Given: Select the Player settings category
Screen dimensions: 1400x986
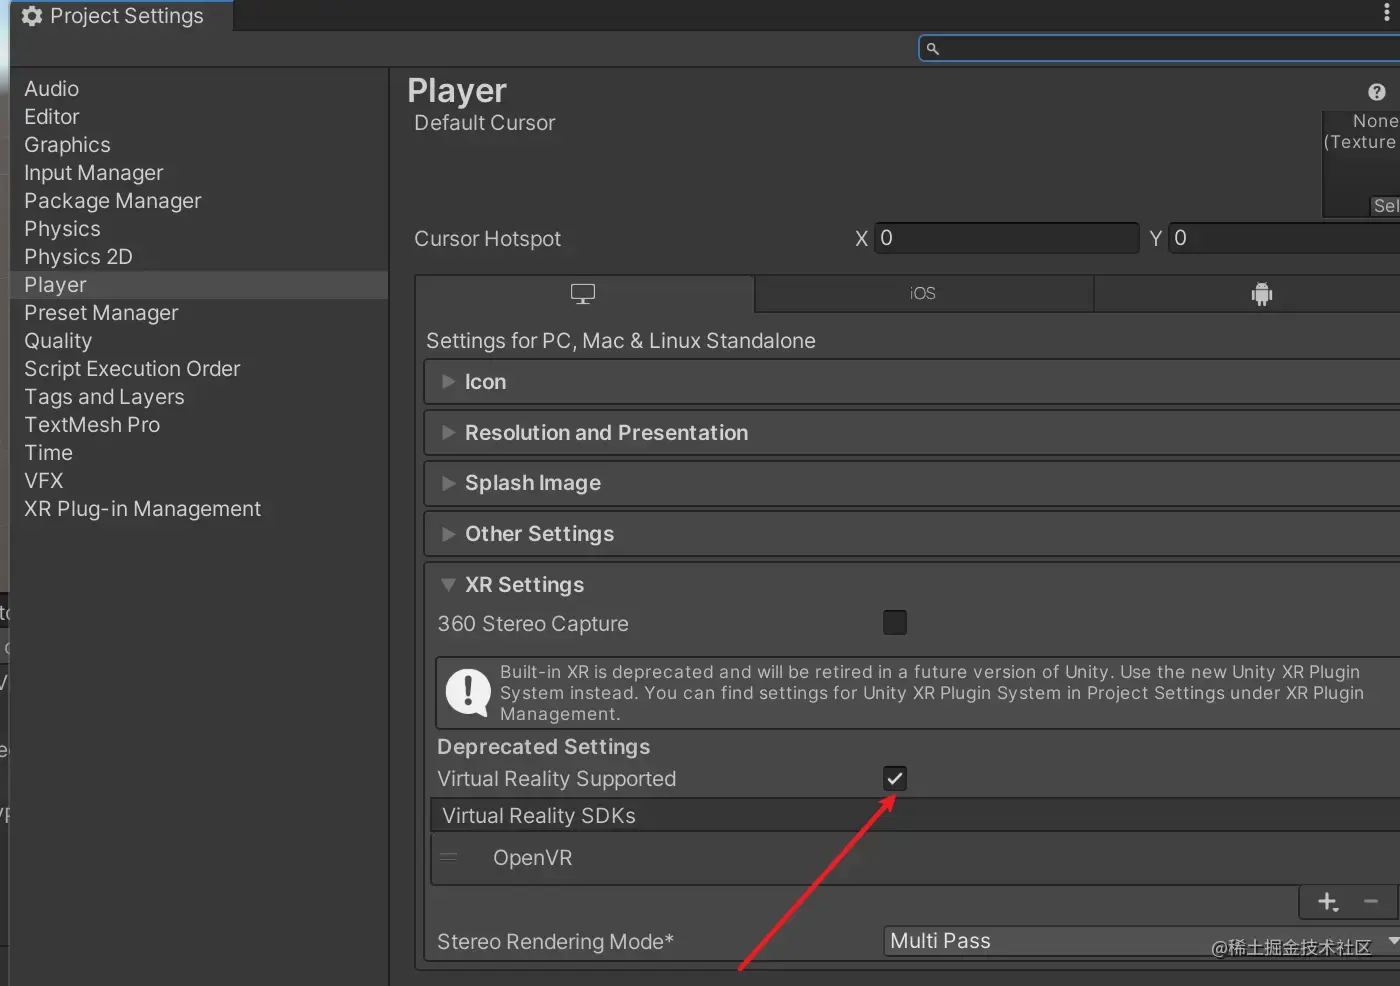Looking at the screenshot, I should tap(199, 285).
